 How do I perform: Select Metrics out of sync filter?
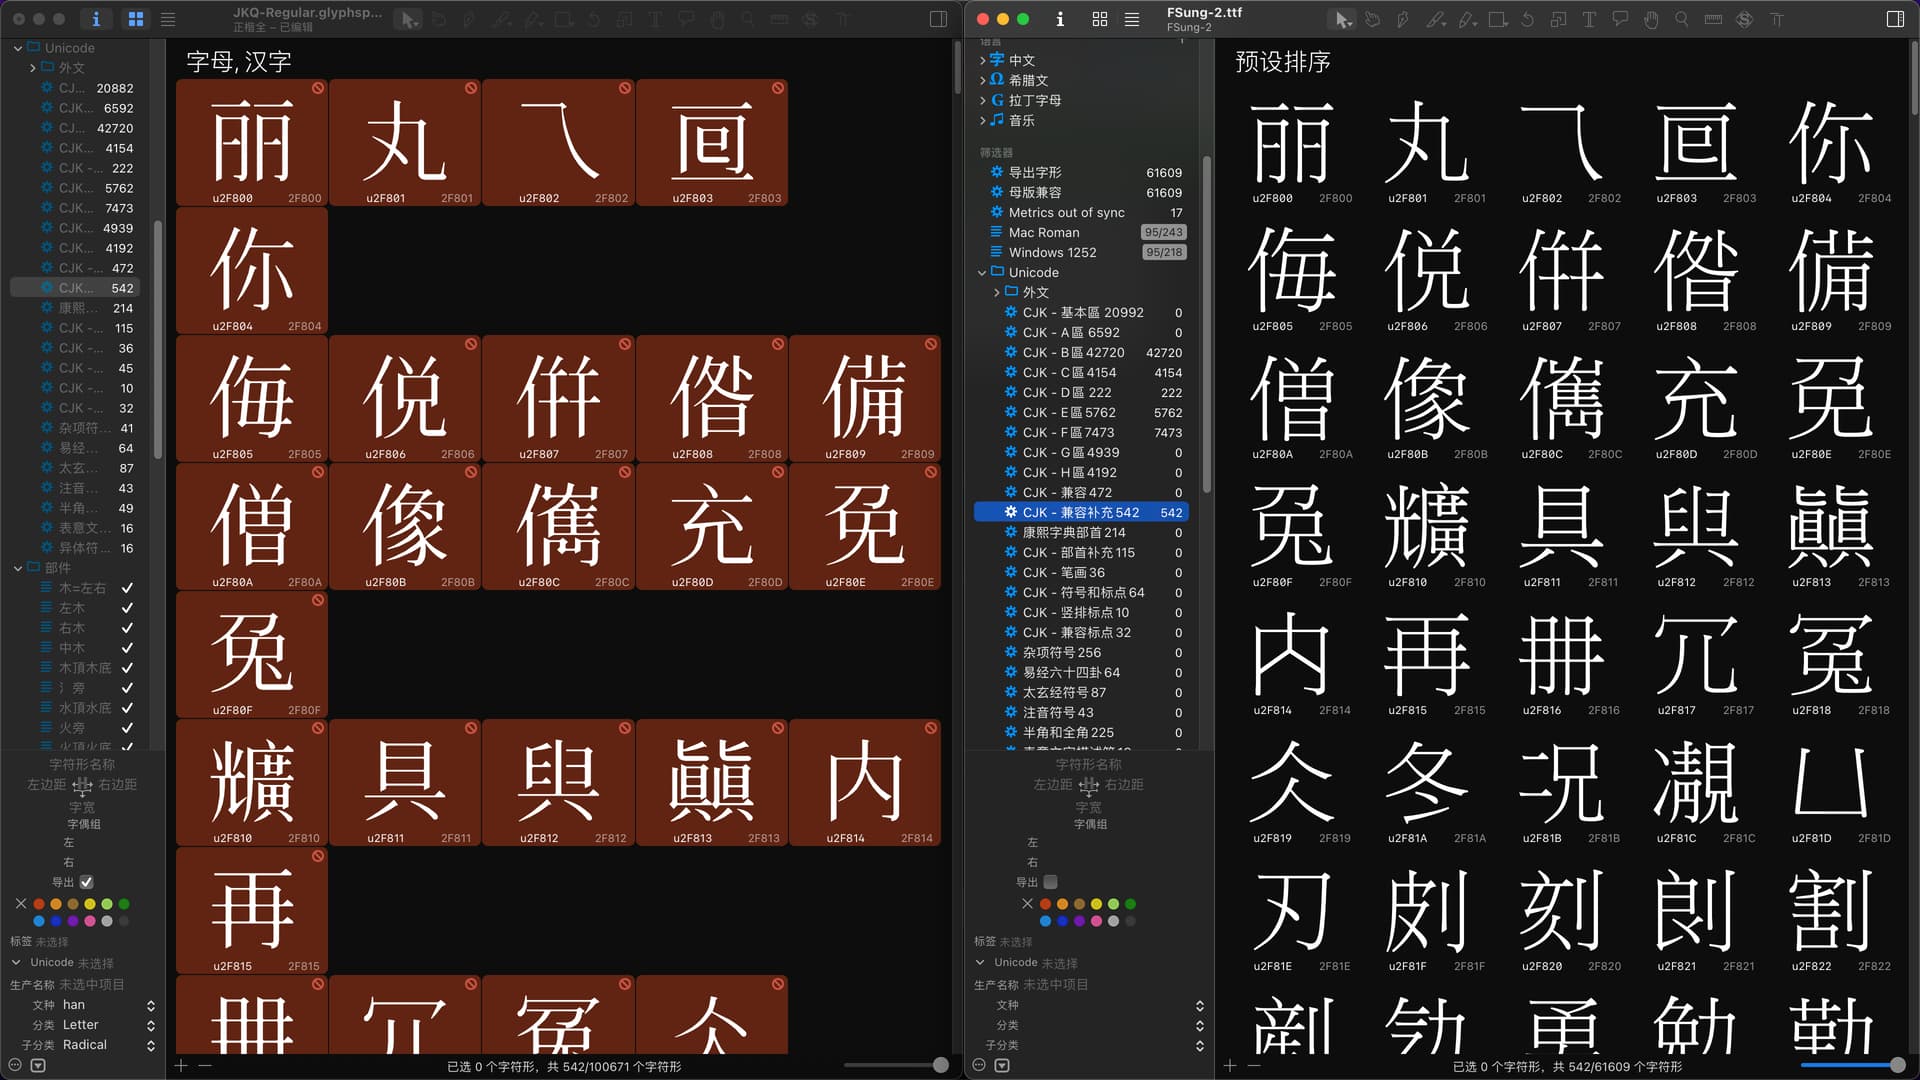(x=1066, y=212)
